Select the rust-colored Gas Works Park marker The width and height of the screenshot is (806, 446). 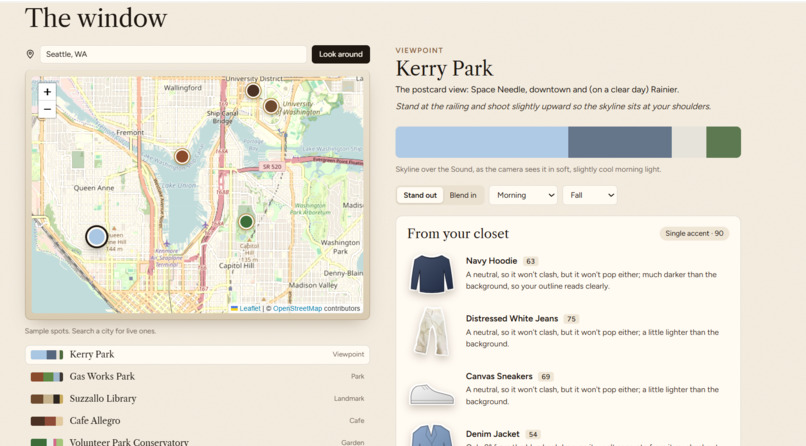(x=182, y=156)
